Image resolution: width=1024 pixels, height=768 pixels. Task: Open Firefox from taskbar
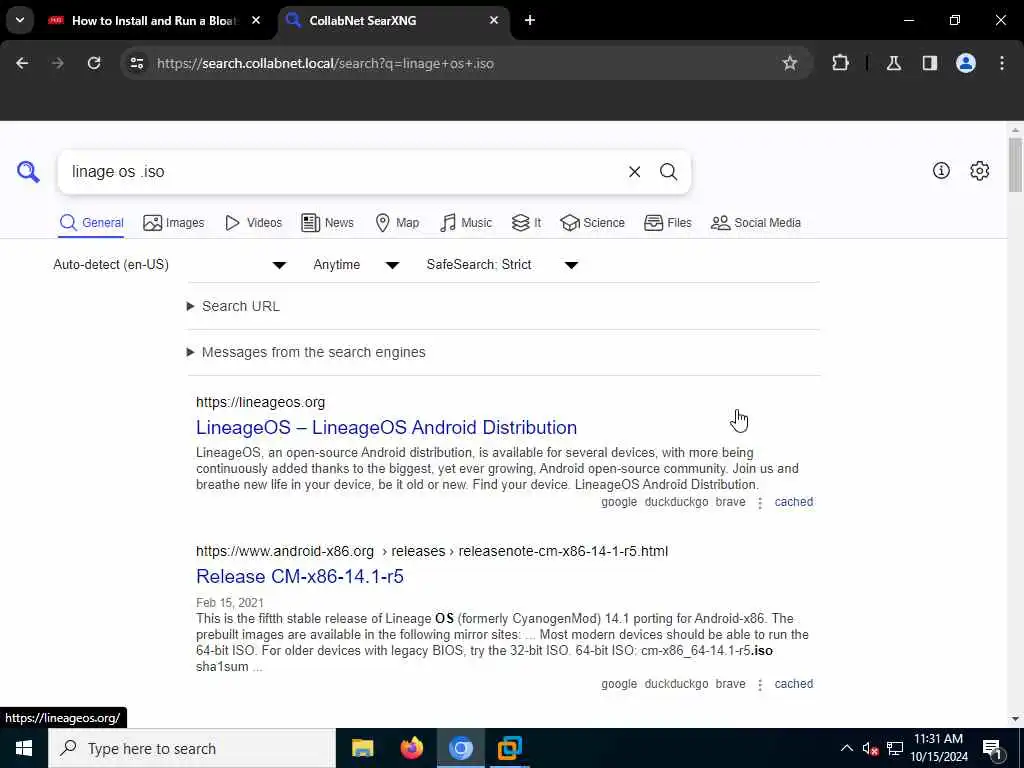pyautogui.click(x=411, y=748)
